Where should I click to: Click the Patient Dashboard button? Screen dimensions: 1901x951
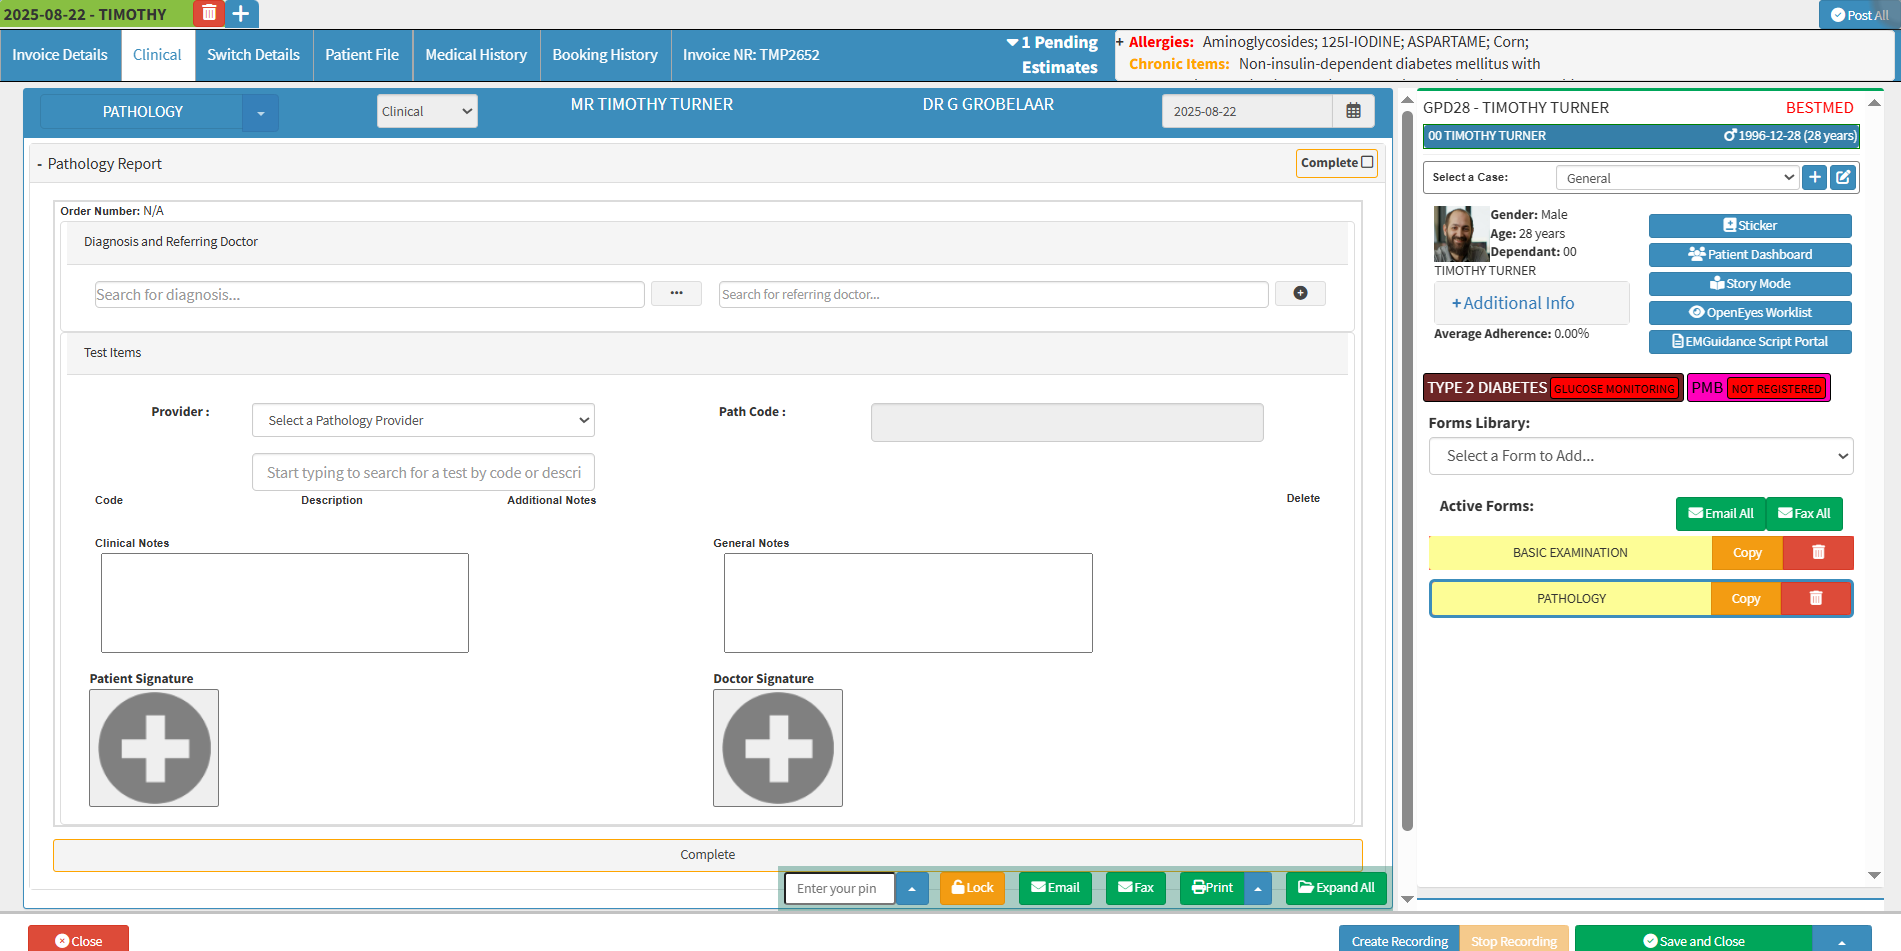click(x=1749, y=254)
